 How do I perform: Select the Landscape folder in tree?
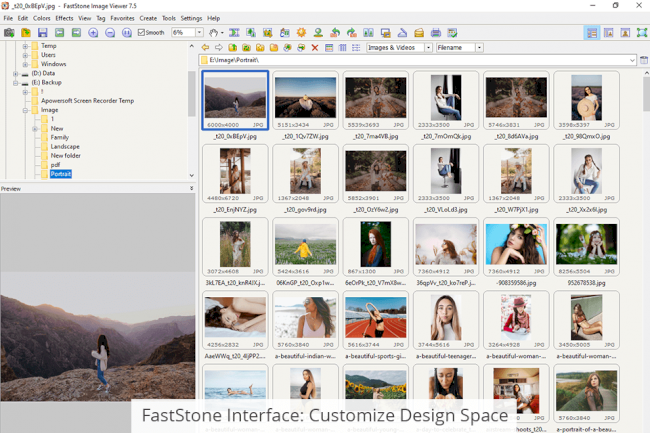pyautogui.click(x=65, y=147)
